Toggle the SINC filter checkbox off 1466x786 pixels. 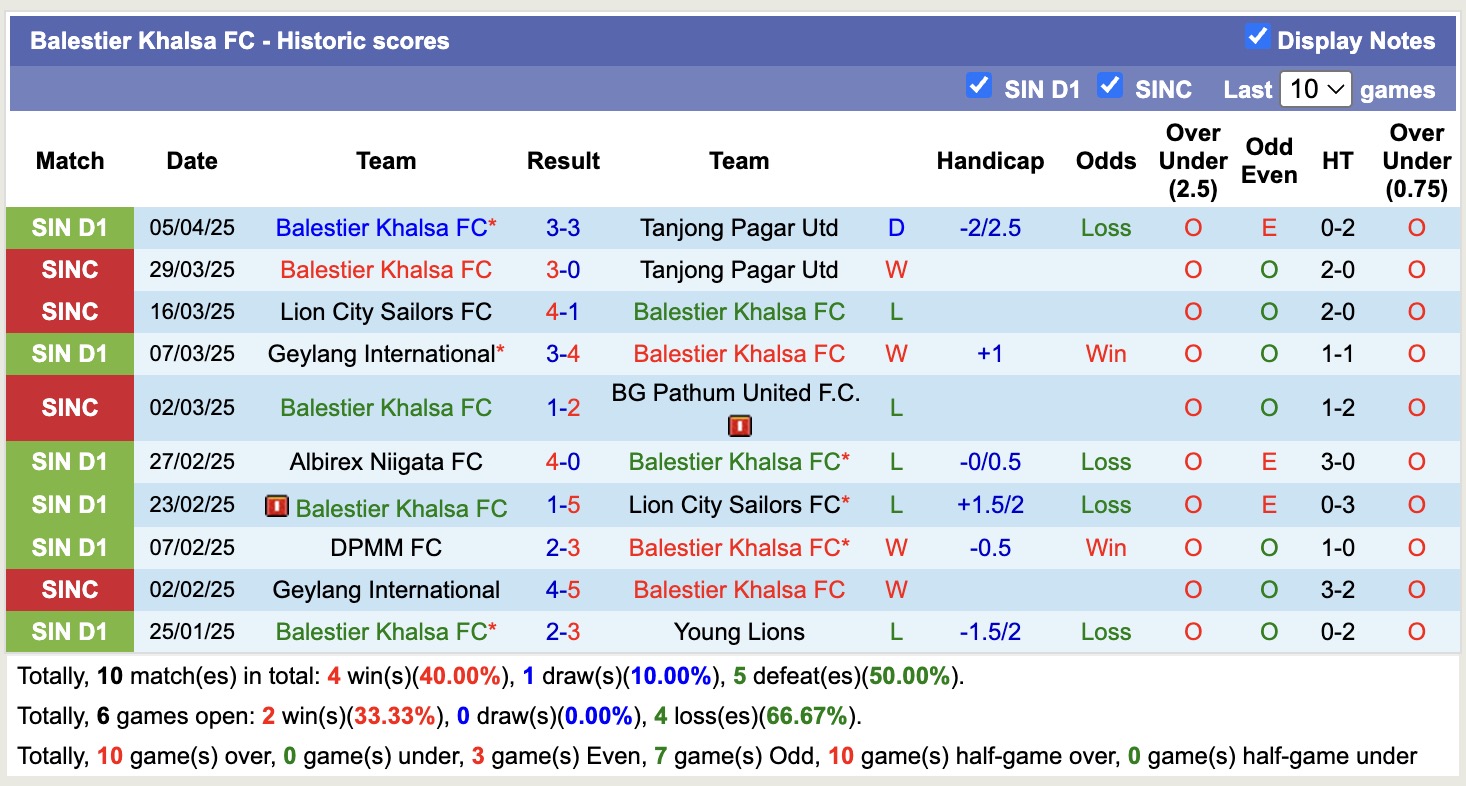[x=1109, y=87]
